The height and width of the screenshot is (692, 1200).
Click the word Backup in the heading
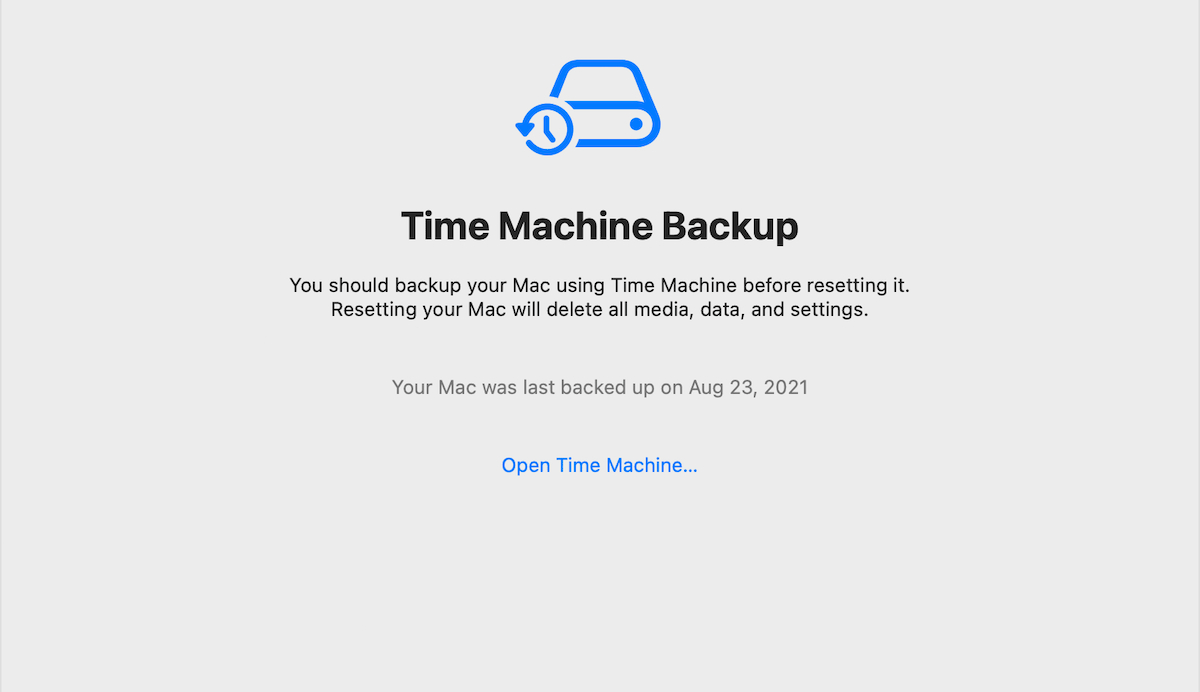tap(729, 227)
